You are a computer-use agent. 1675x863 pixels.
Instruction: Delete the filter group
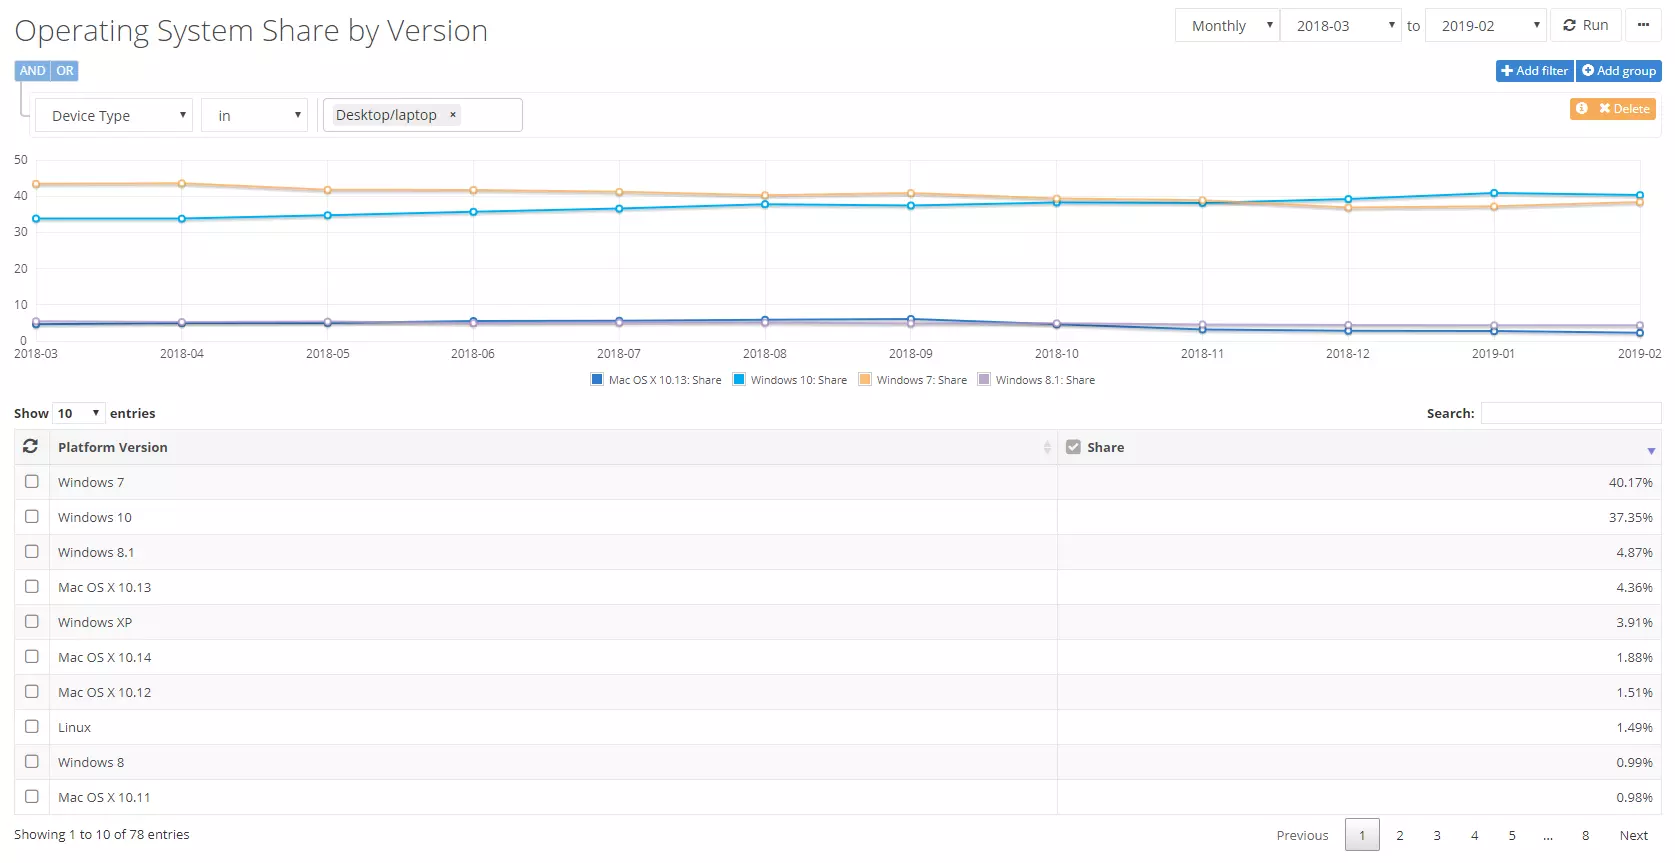pyautogui.click(x=1624, y=108)
